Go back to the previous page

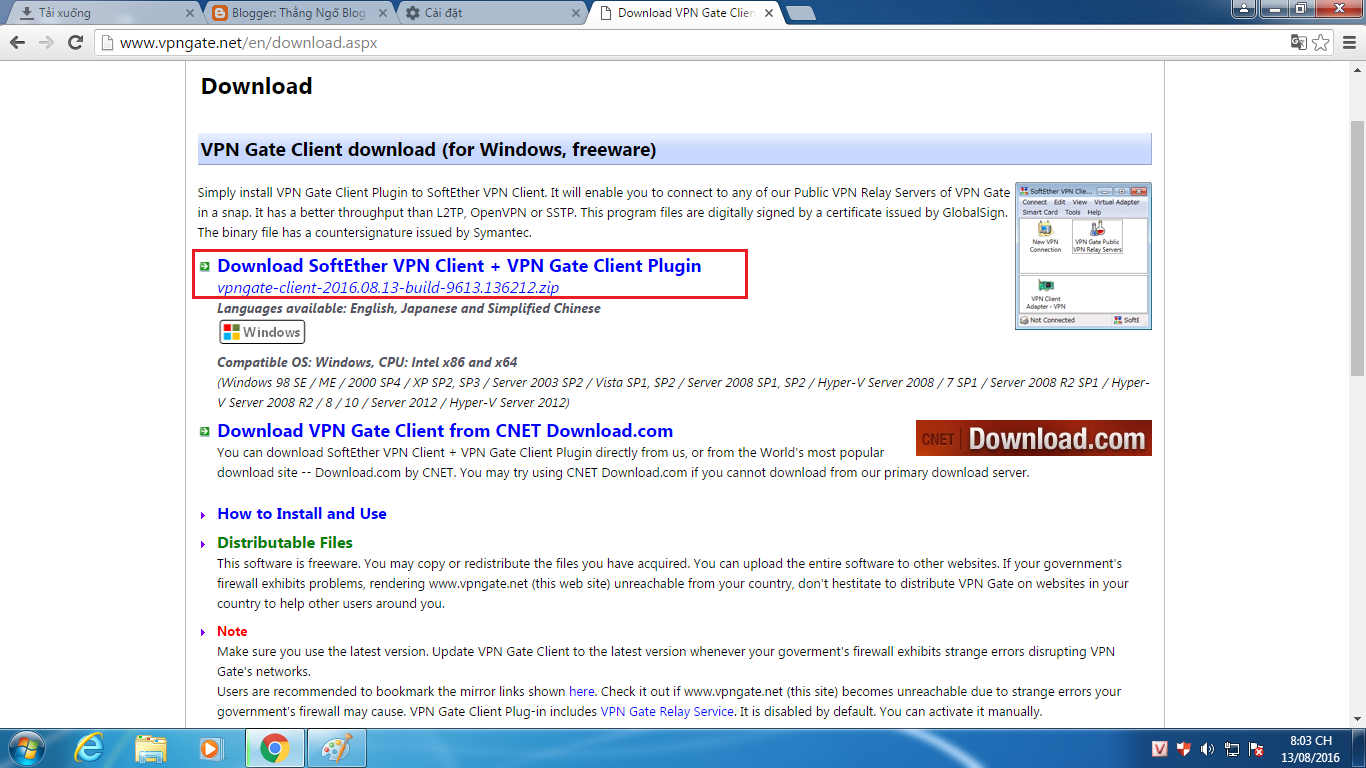coord(17,43)
